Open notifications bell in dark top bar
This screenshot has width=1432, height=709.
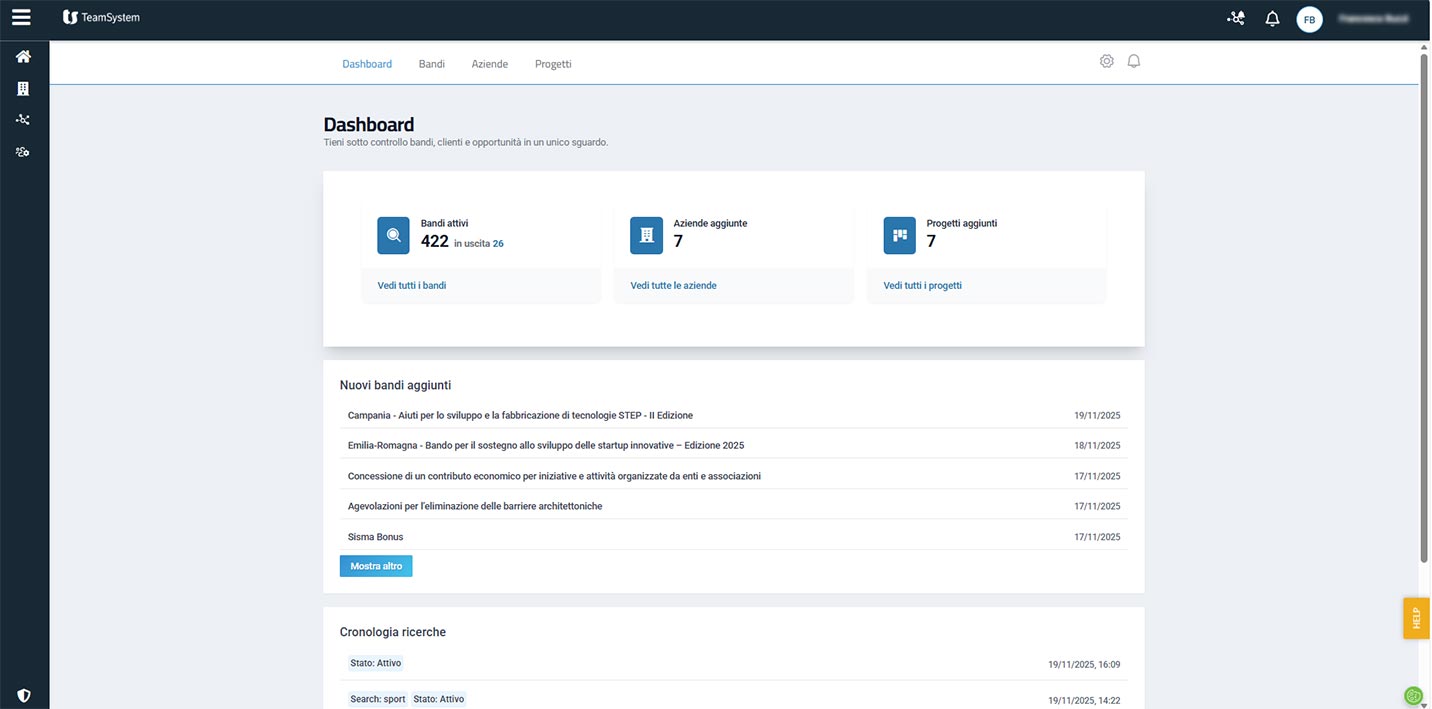pyautogui.click(x=1272, y=19)
